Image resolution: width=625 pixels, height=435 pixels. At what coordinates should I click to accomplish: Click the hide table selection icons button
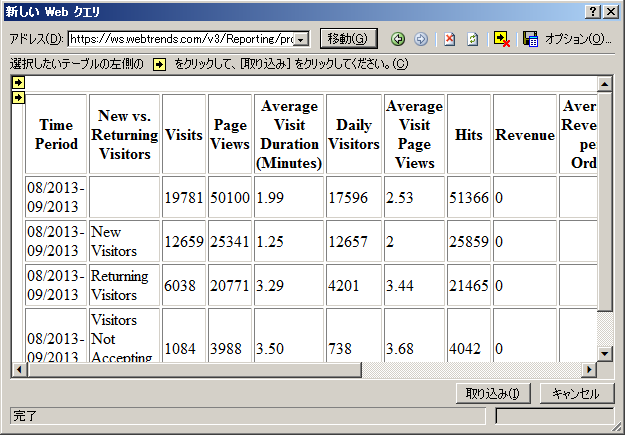point(502,39)
